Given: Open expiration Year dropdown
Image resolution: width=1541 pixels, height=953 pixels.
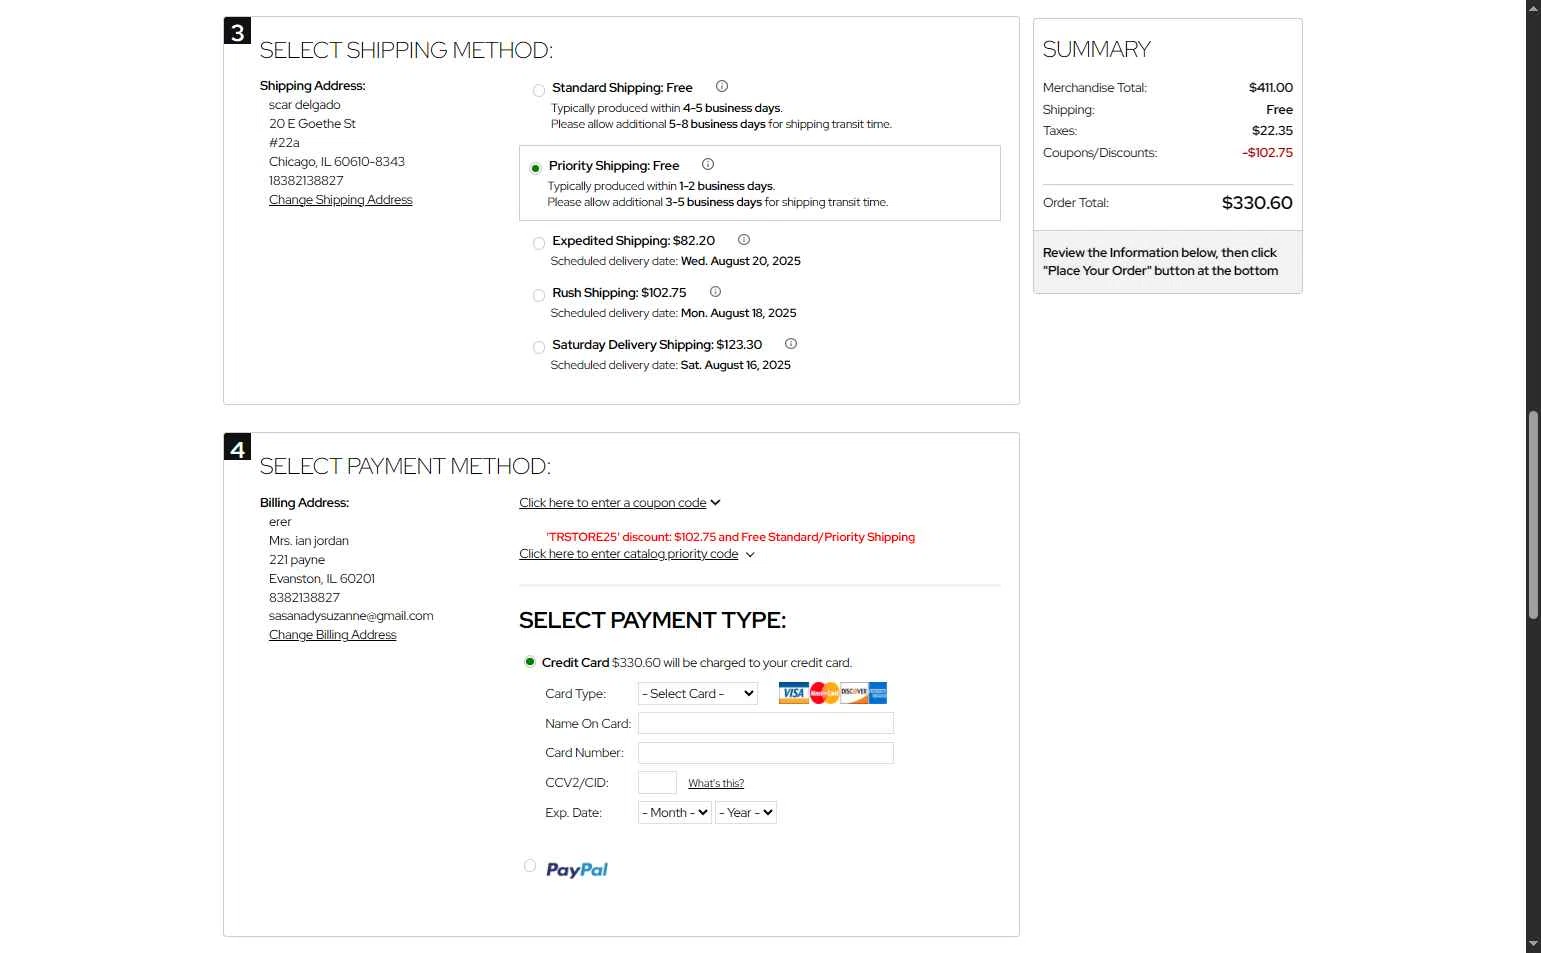Looking at the screenshot, I should 746,813.
